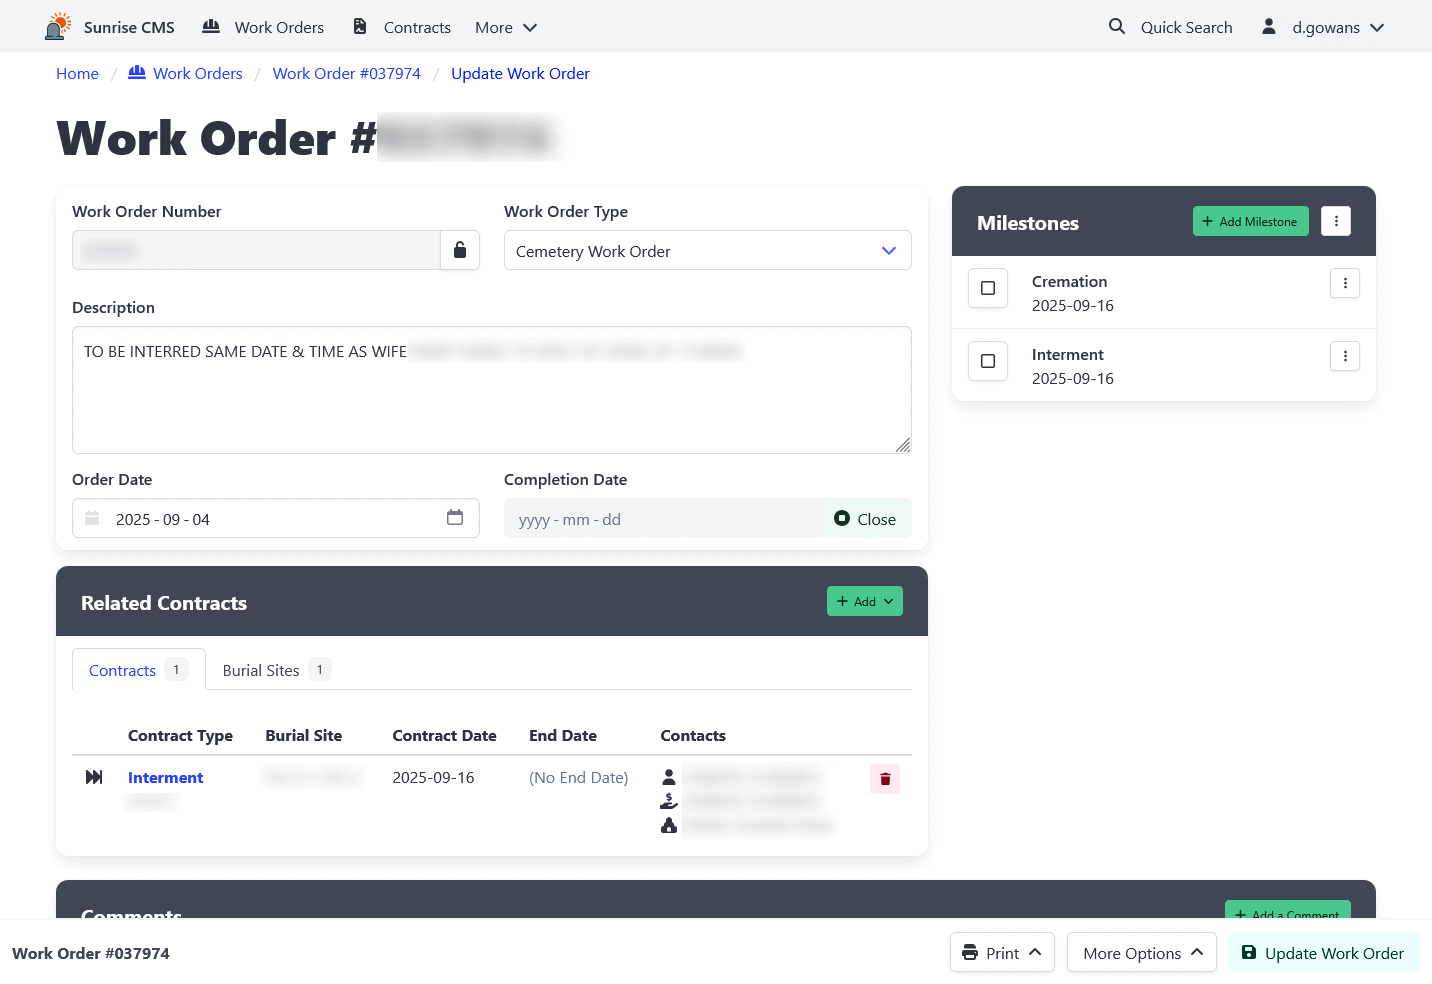The width and height of the screenshot is (1432, 984).
Task: Expand the More navigation menu
Action: pos(506,27)
